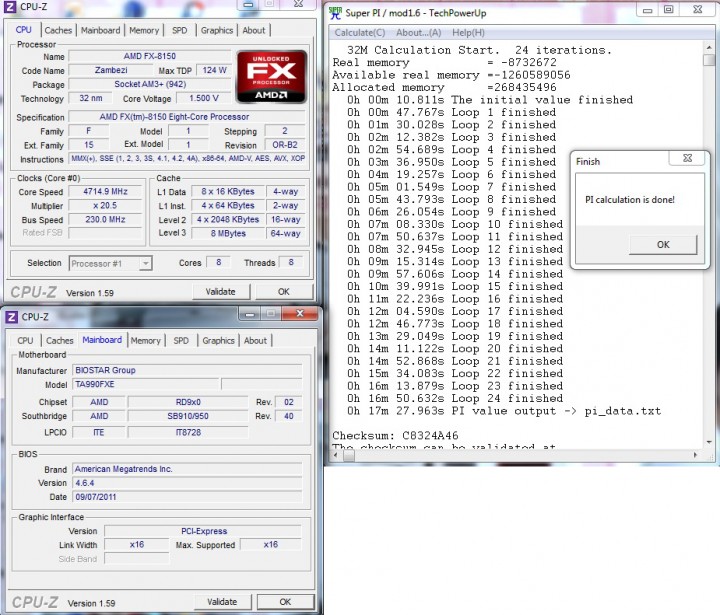Click OK in the Finish dialog
The width and height of the screenshot is (720, 615).
[x=663, y=245]
